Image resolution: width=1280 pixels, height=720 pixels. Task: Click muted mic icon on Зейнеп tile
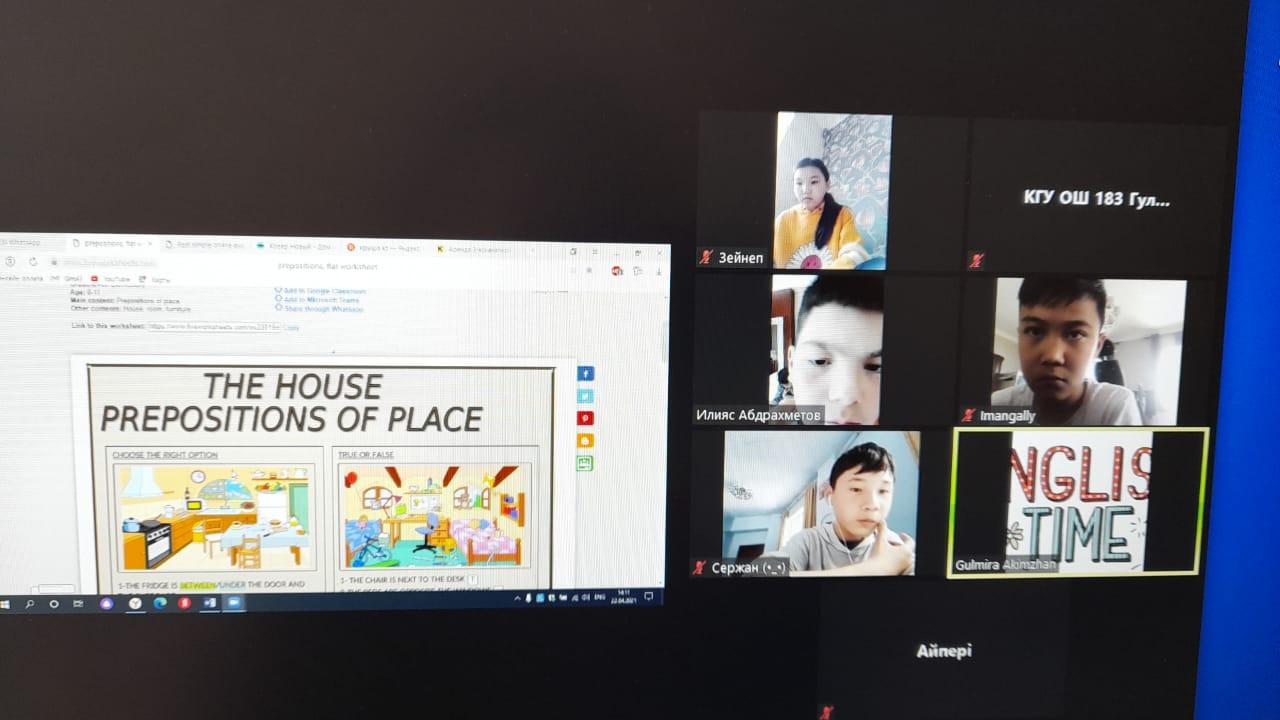pyautogui.click(x=706, y=257)
